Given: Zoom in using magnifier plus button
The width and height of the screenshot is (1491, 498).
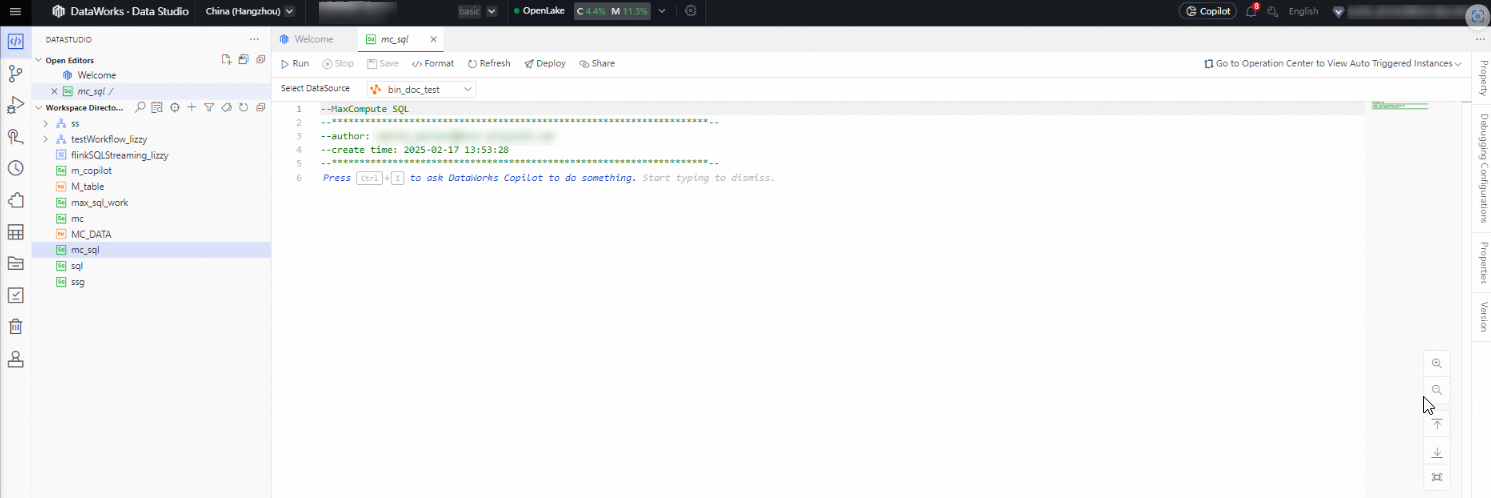Looking at the screenshot, I should coord(1437,363).
